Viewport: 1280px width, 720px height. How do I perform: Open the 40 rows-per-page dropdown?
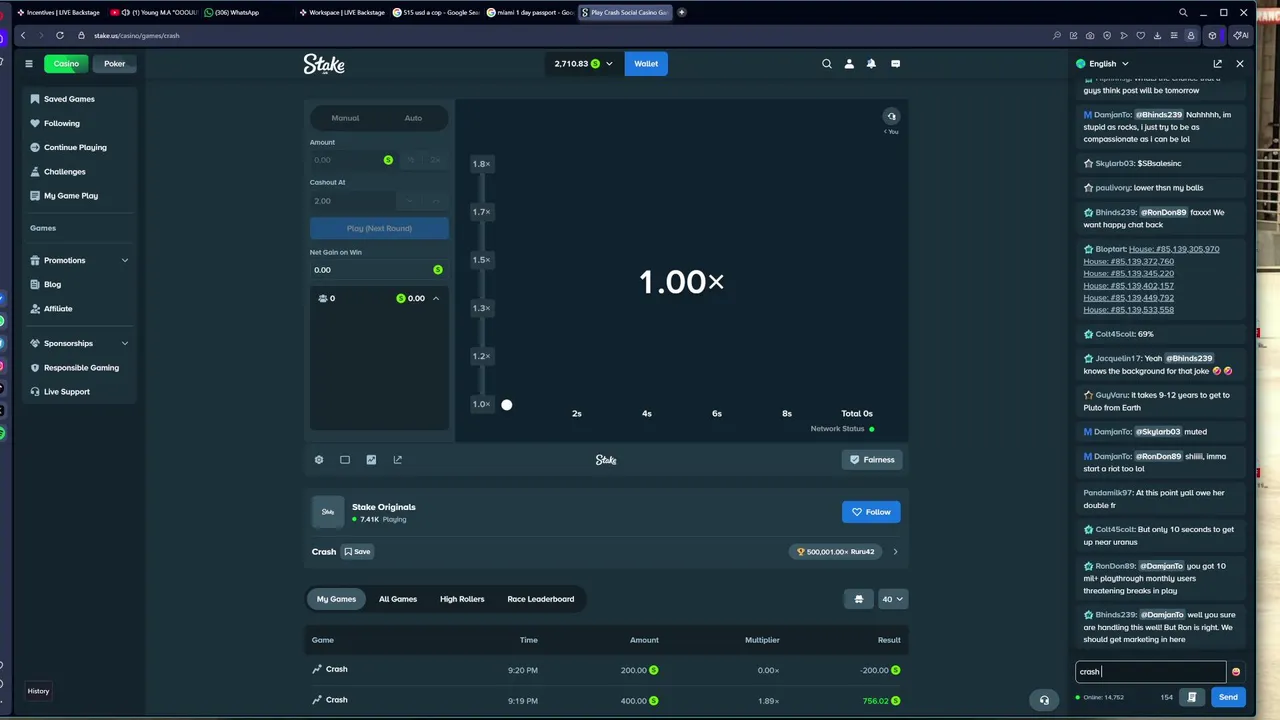(892, 599)
